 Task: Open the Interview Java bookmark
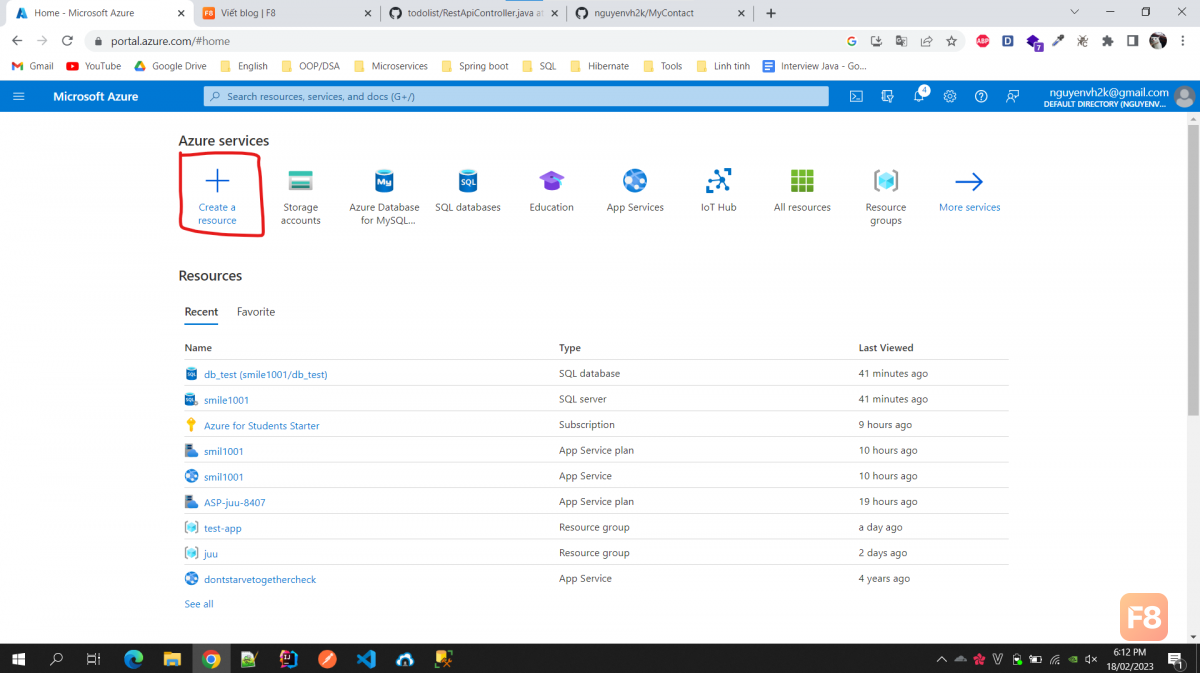814,66
